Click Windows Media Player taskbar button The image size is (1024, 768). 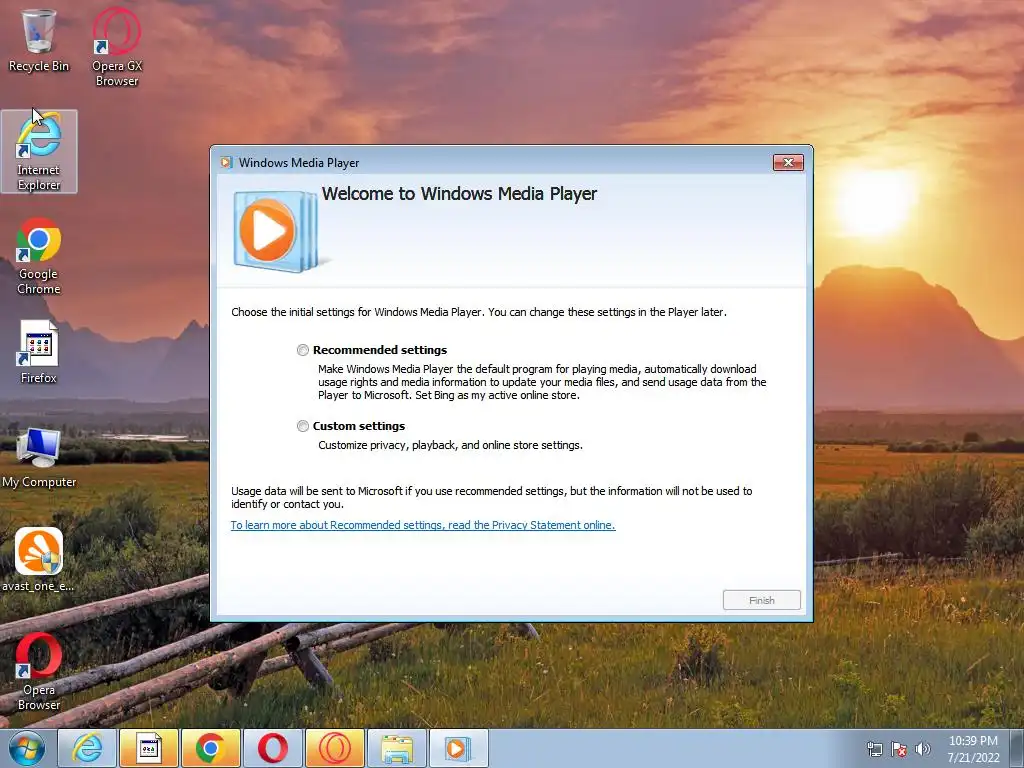coord(458,748)
